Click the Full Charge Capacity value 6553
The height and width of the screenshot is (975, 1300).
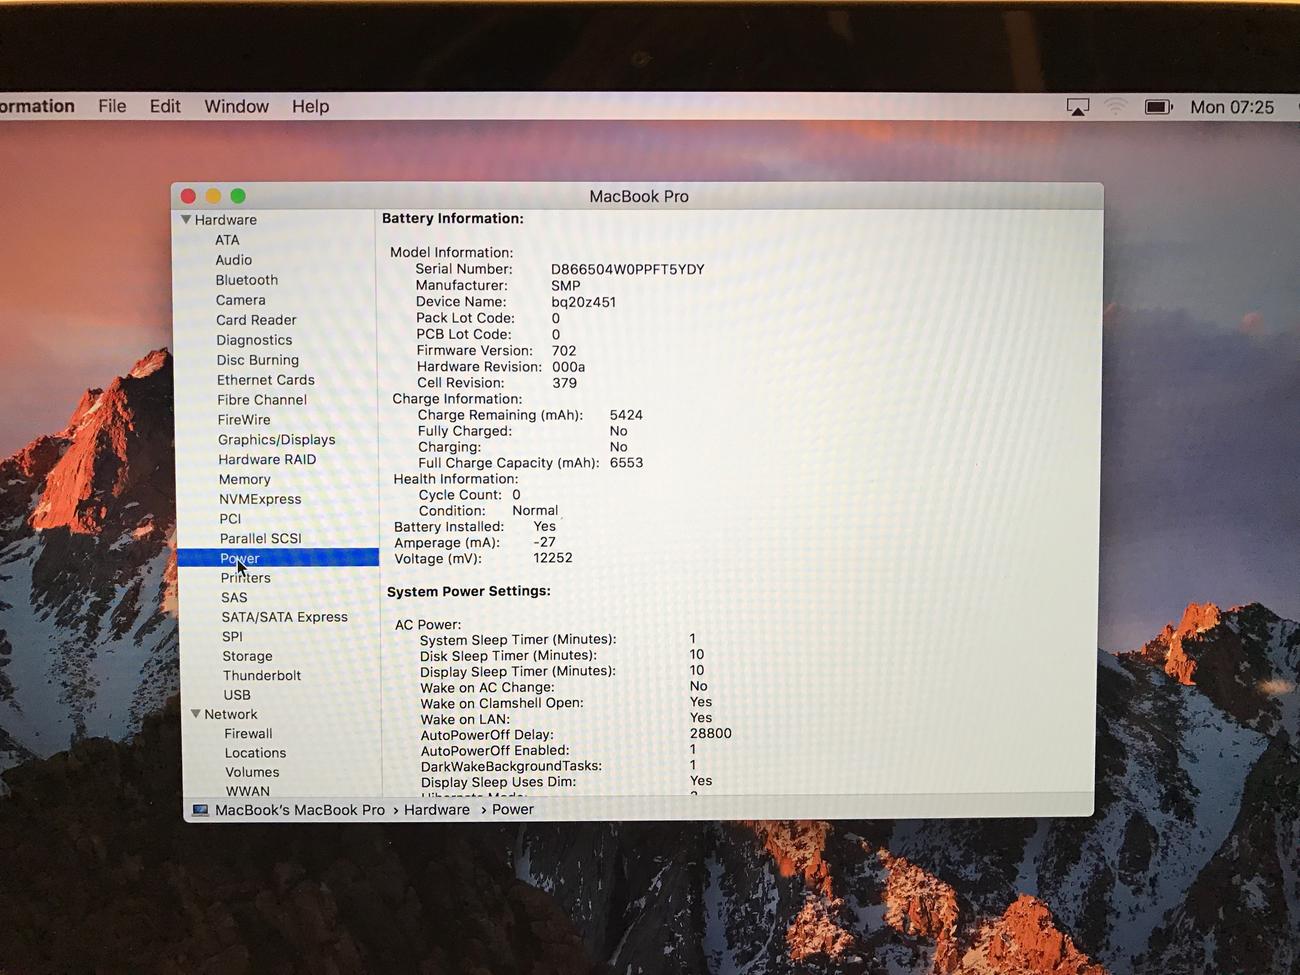(x=626, y=463)
